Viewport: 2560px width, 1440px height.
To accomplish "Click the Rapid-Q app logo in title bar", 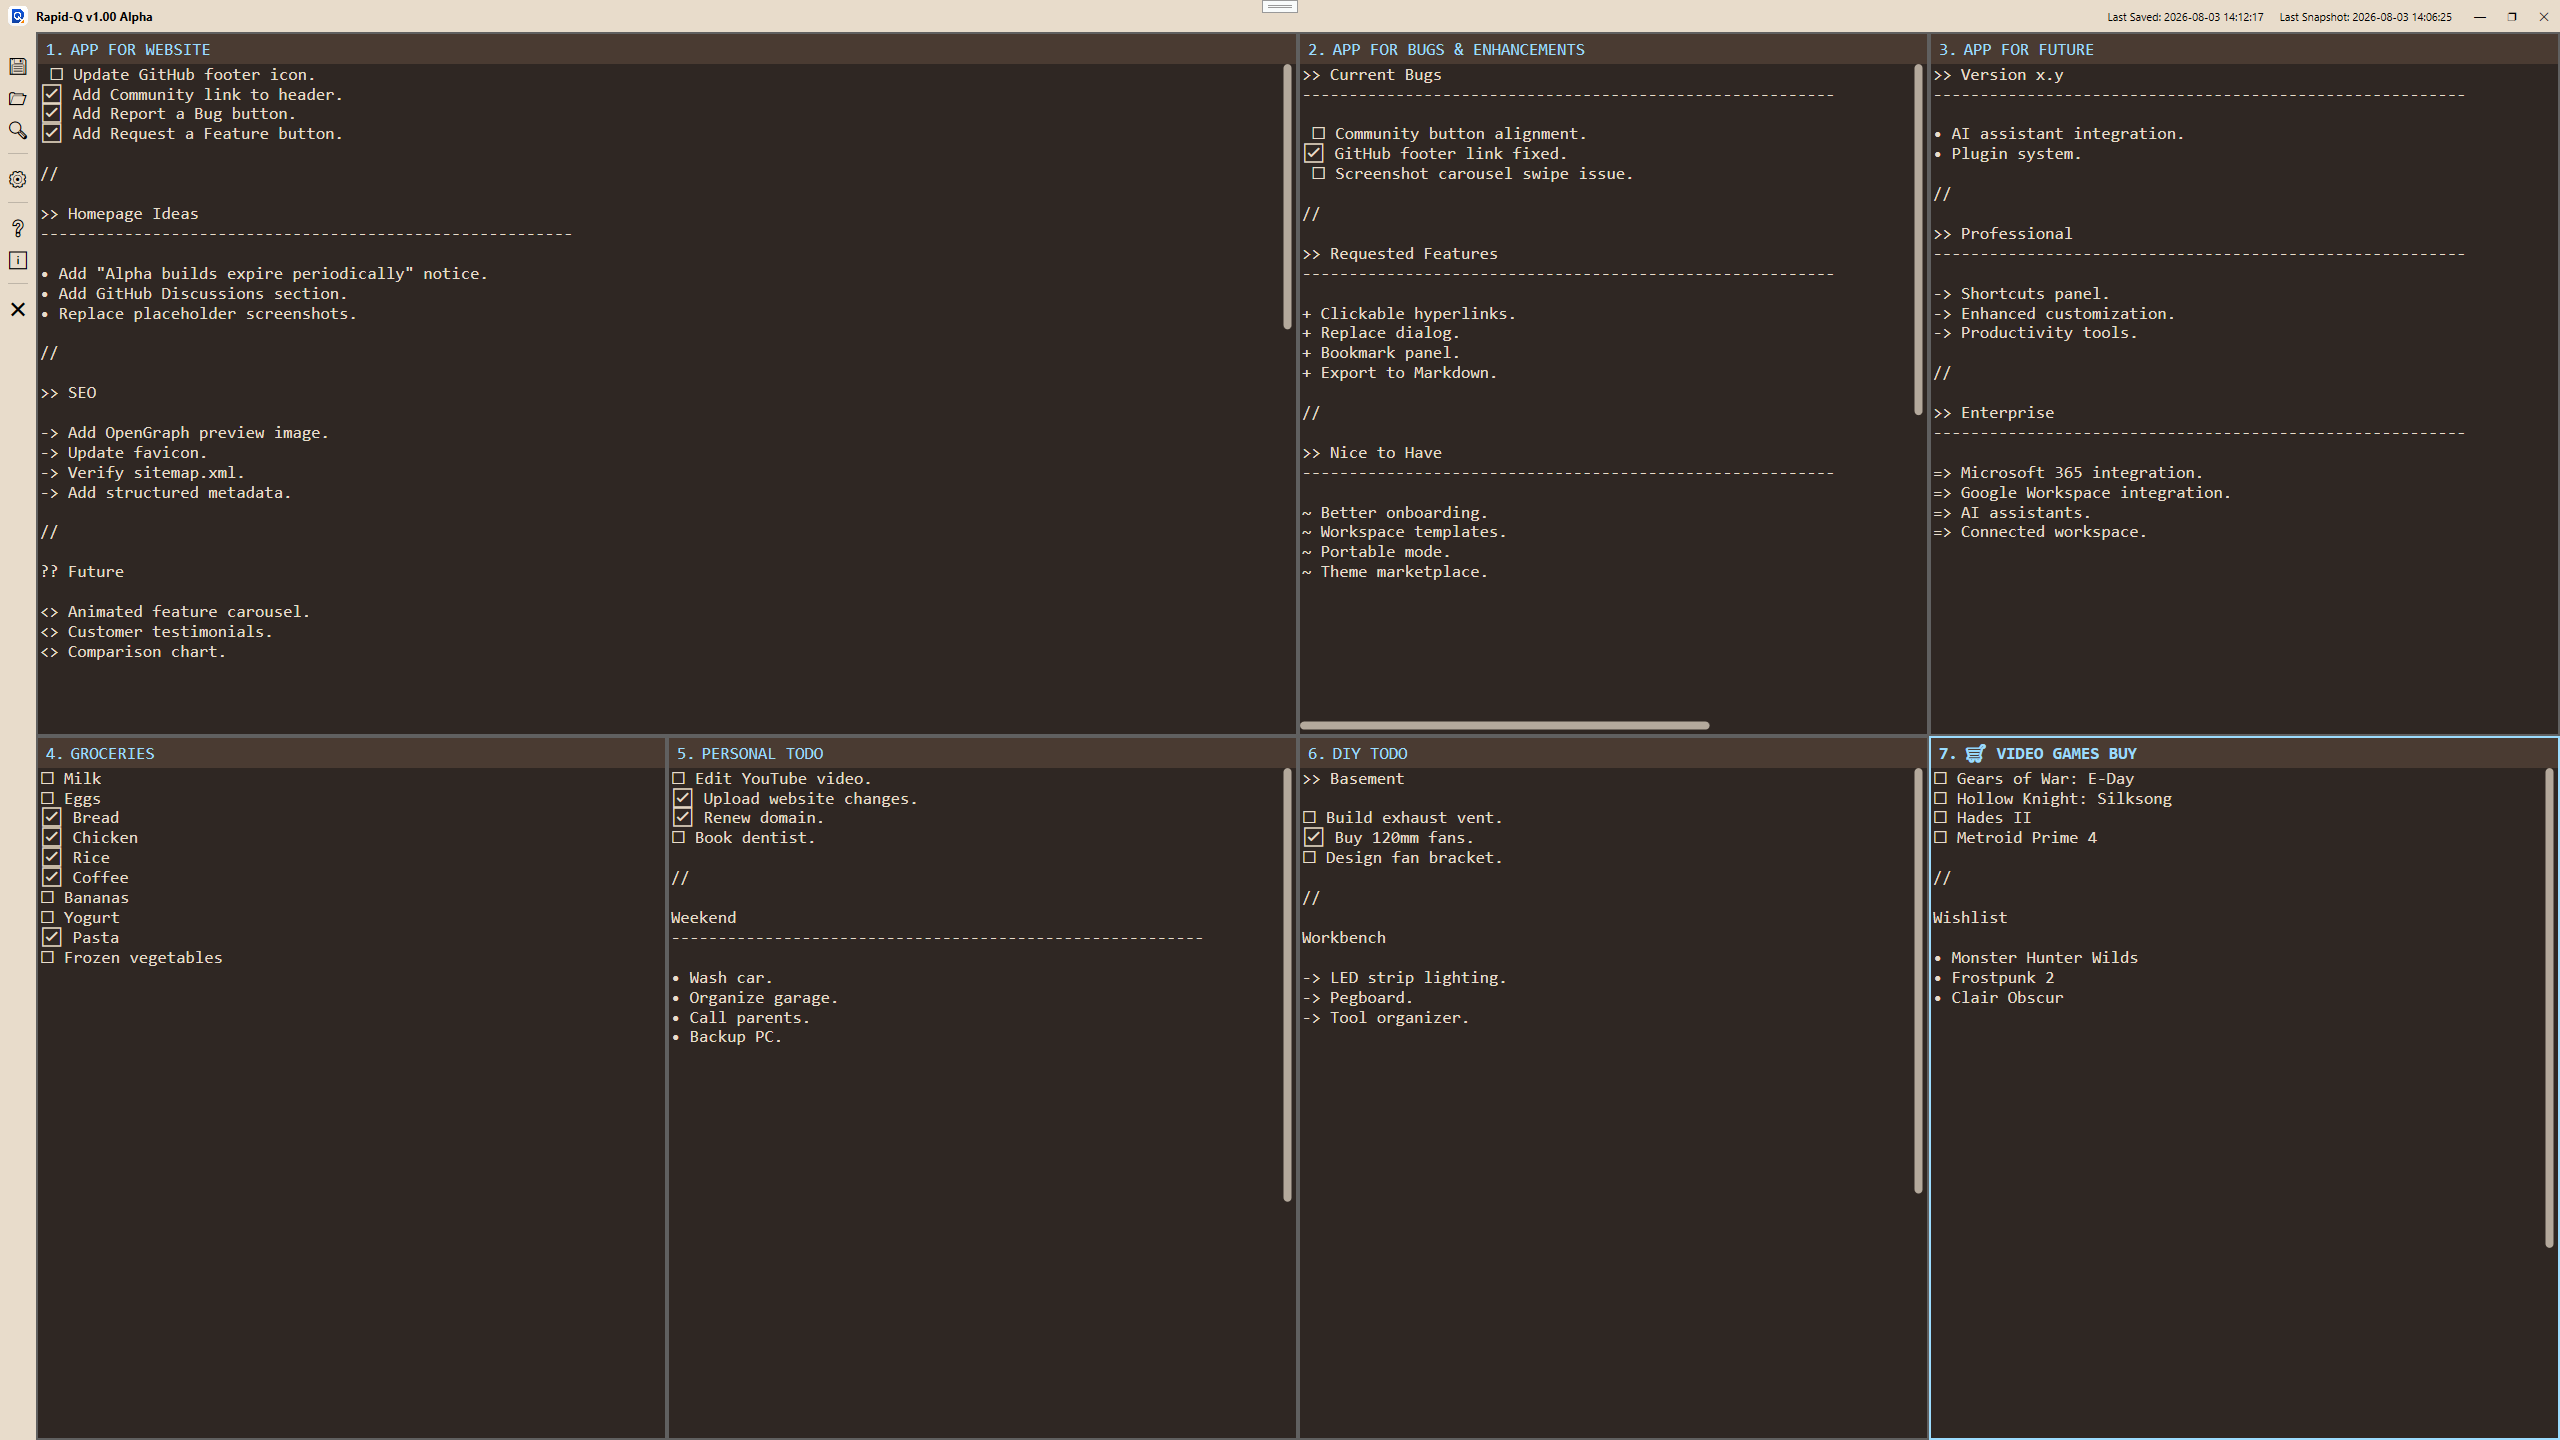I will pyautogui.click(x=17, y=16).
